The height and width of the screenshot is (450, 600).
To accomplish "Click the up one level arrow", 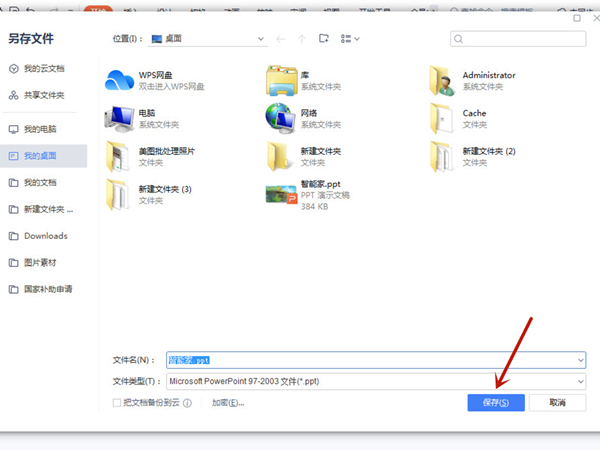I will click(301, 39).
